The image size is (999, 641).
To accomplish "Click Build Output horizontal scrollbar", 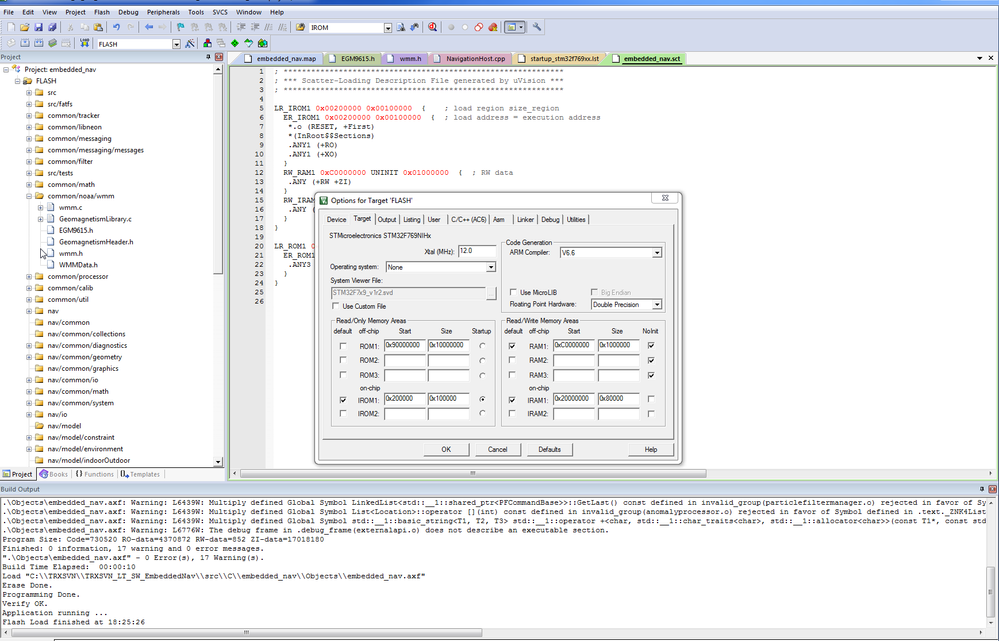I will [248, 633].
